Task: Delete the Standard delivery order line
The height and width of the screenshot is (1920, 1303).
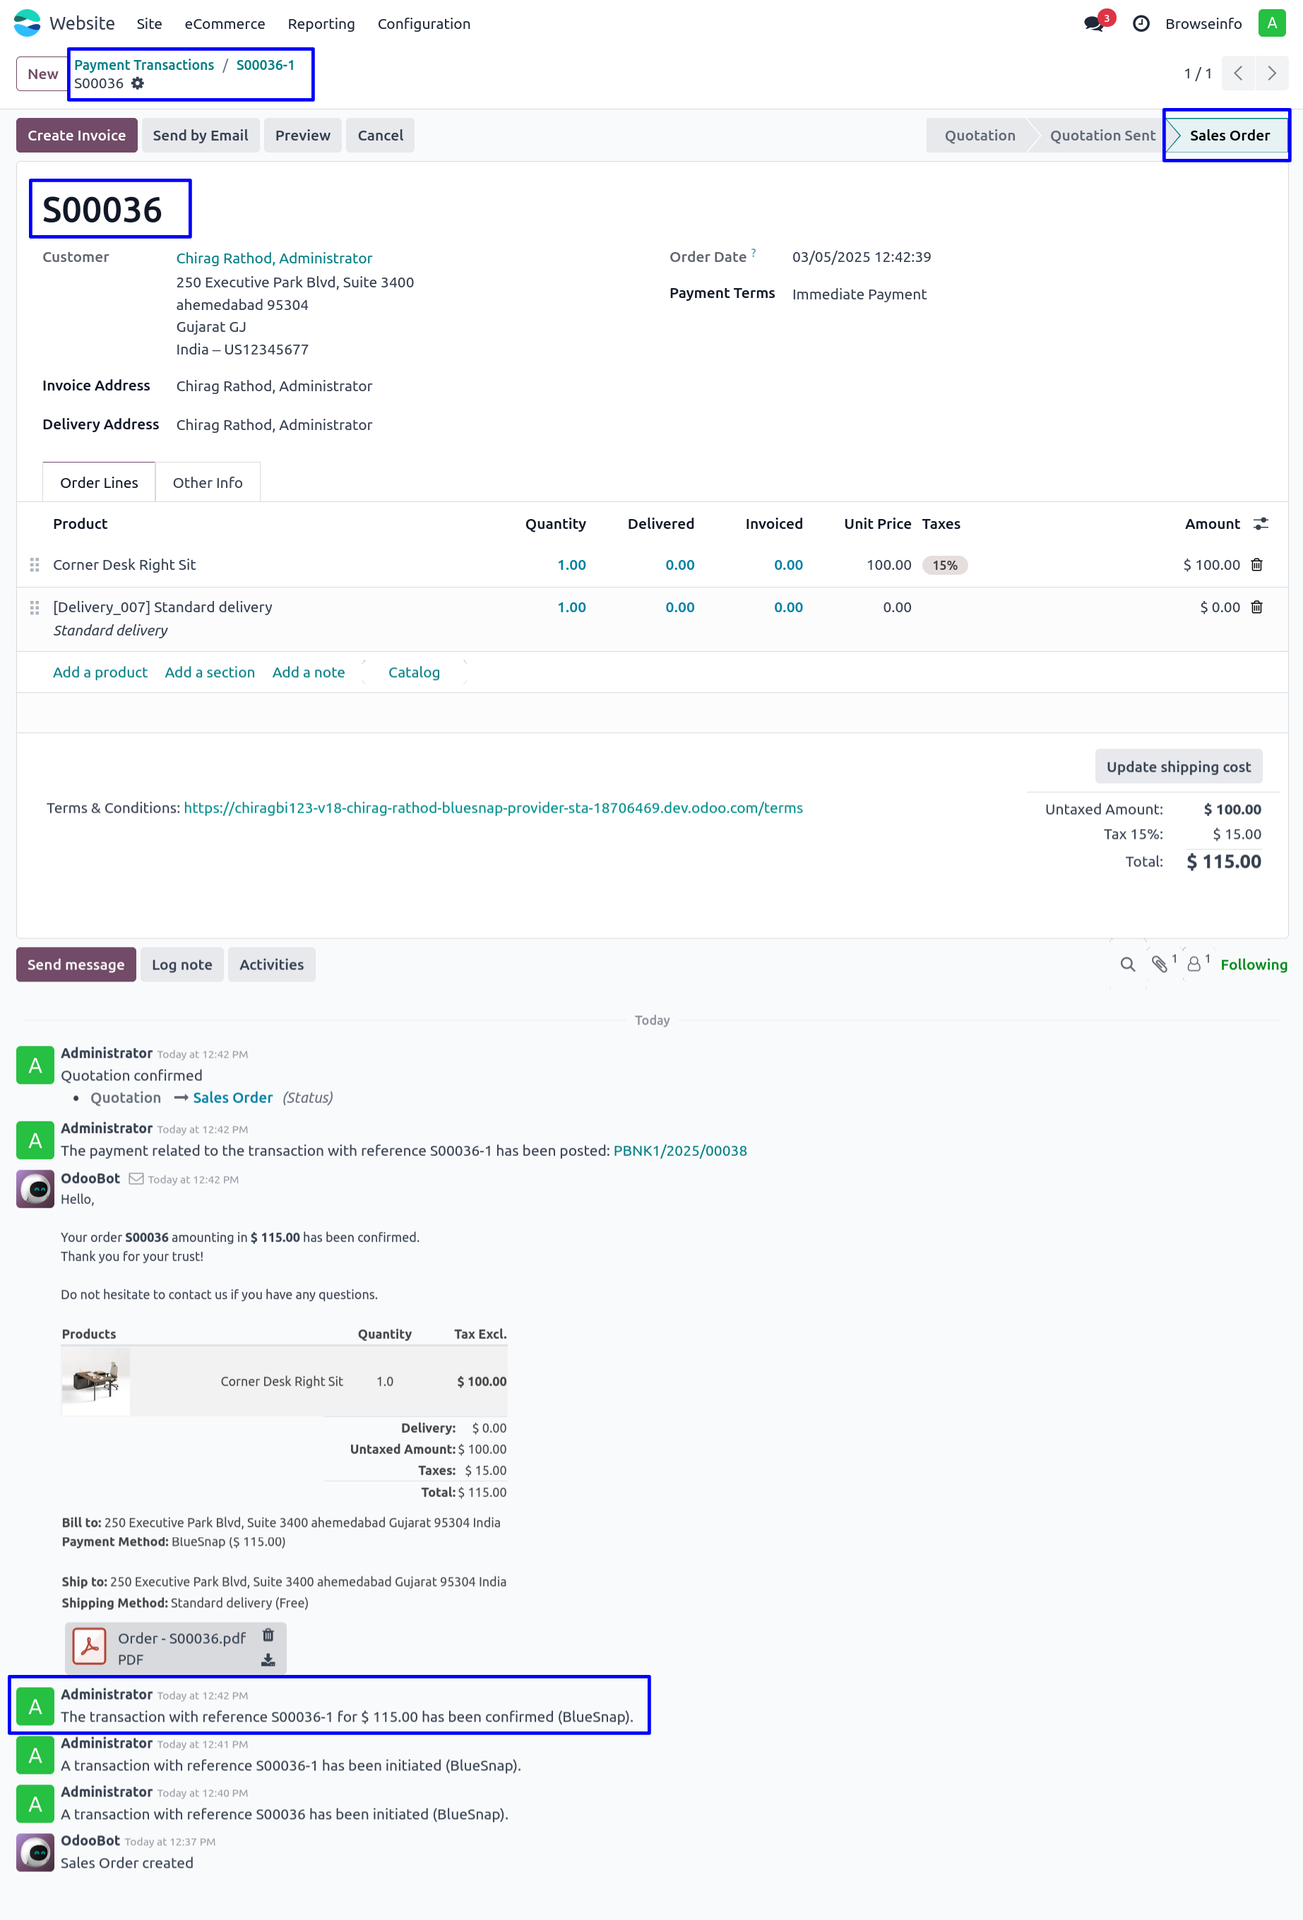Action: 1257,607
